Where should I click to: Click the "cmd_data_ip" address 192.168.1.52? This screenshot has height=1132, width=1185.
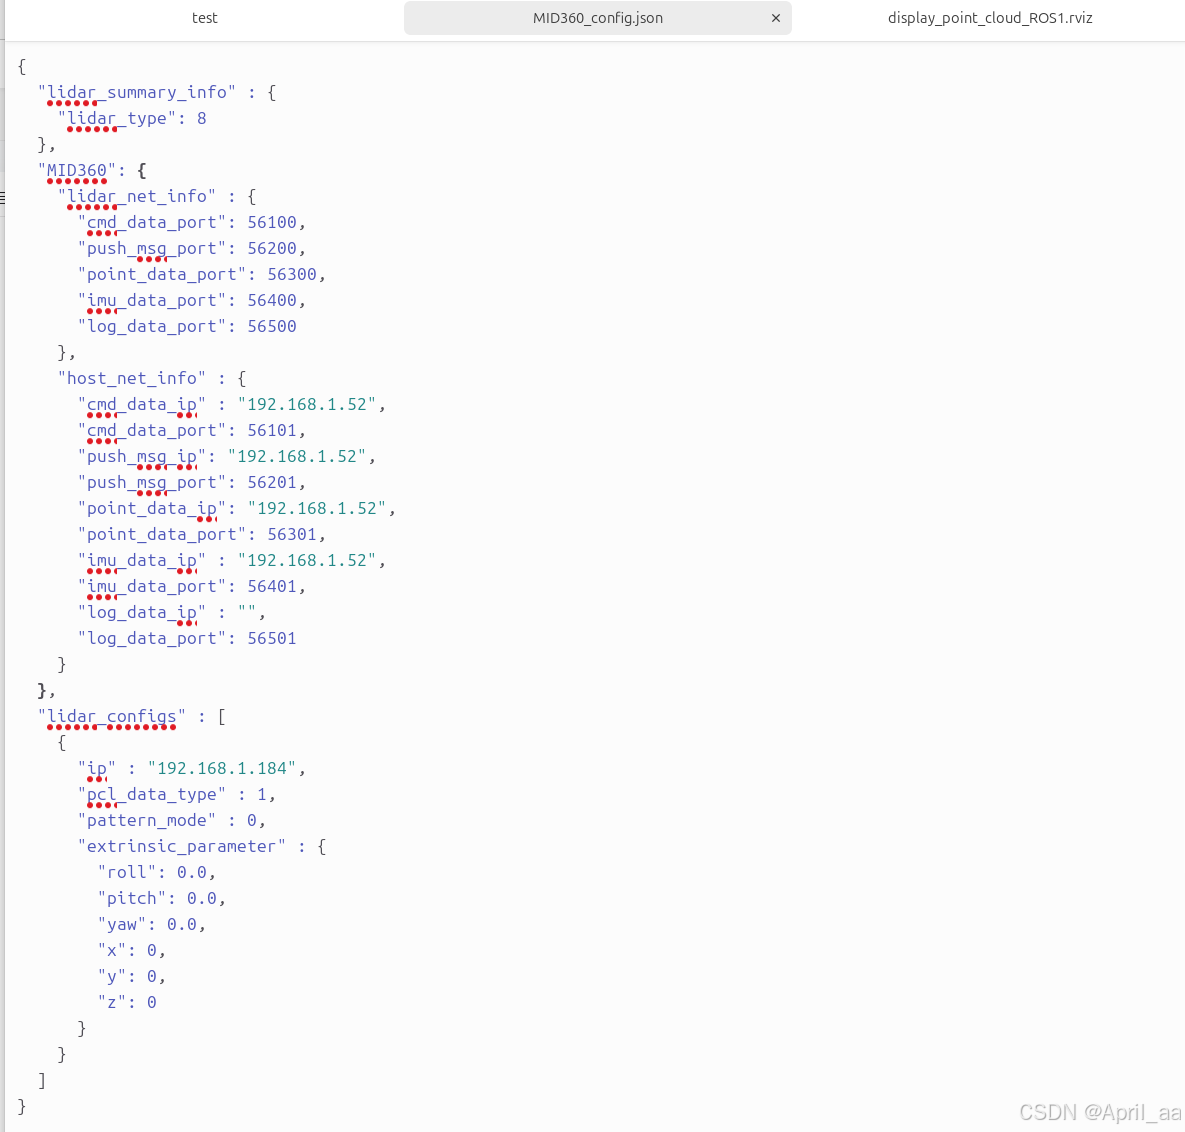pyautogui.click(x=307, y=405)
